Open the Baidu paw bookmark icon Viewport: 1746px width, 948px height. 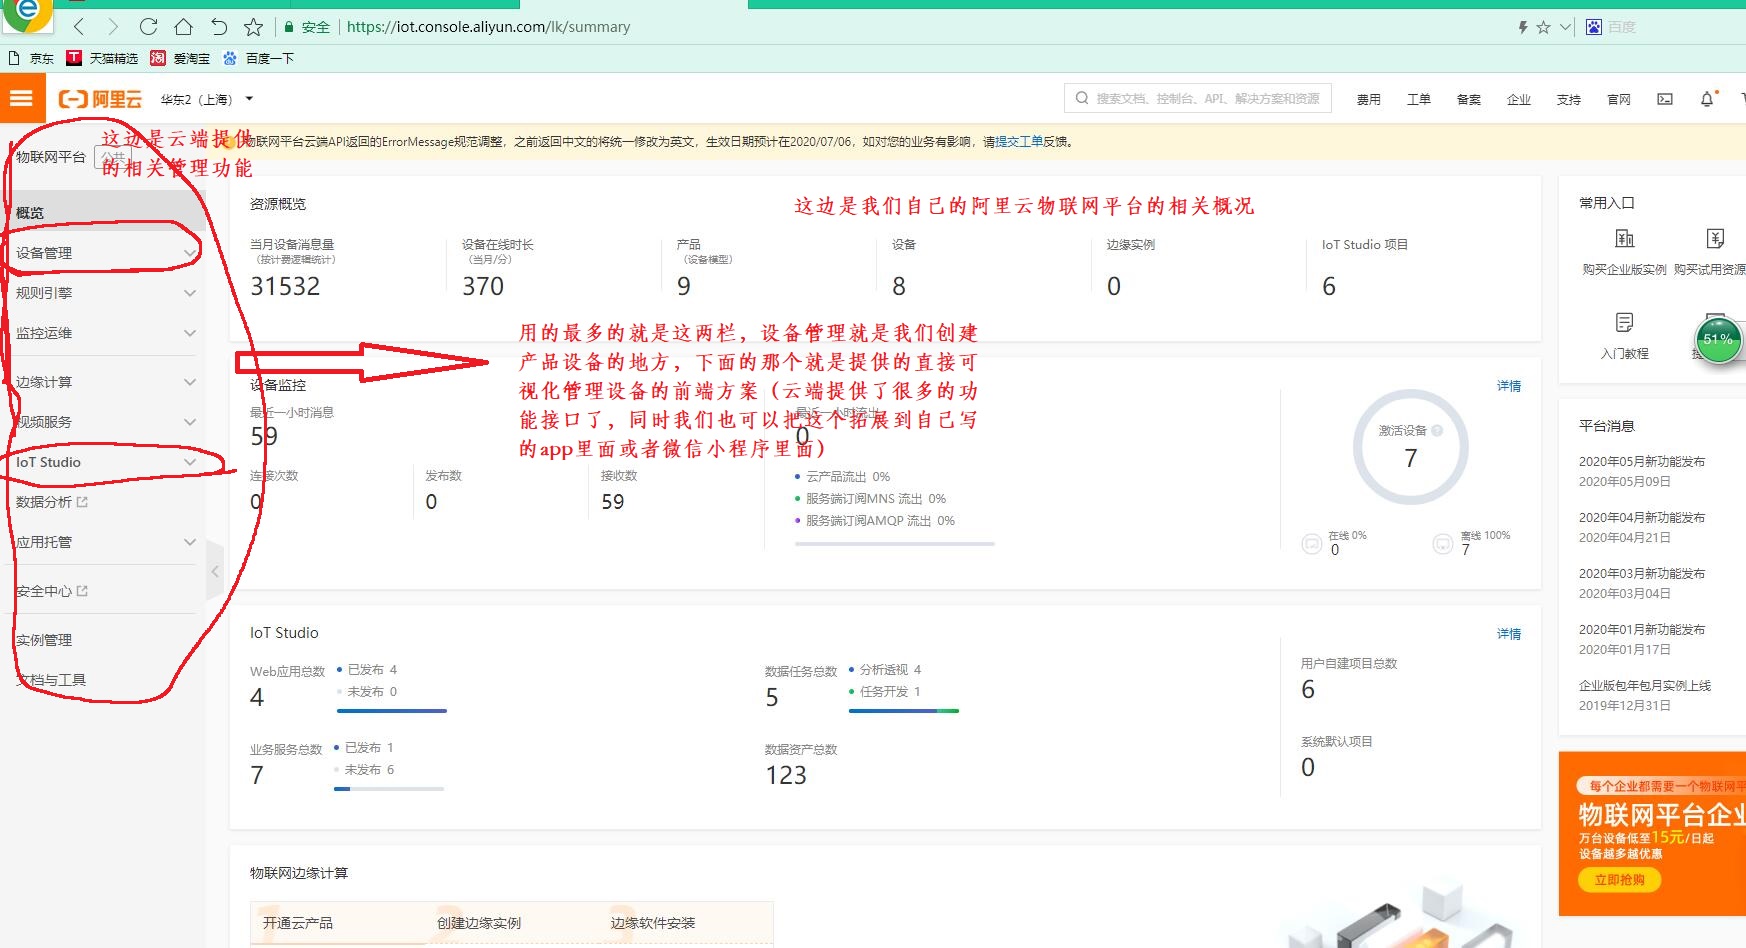click(x=230, y=58)
